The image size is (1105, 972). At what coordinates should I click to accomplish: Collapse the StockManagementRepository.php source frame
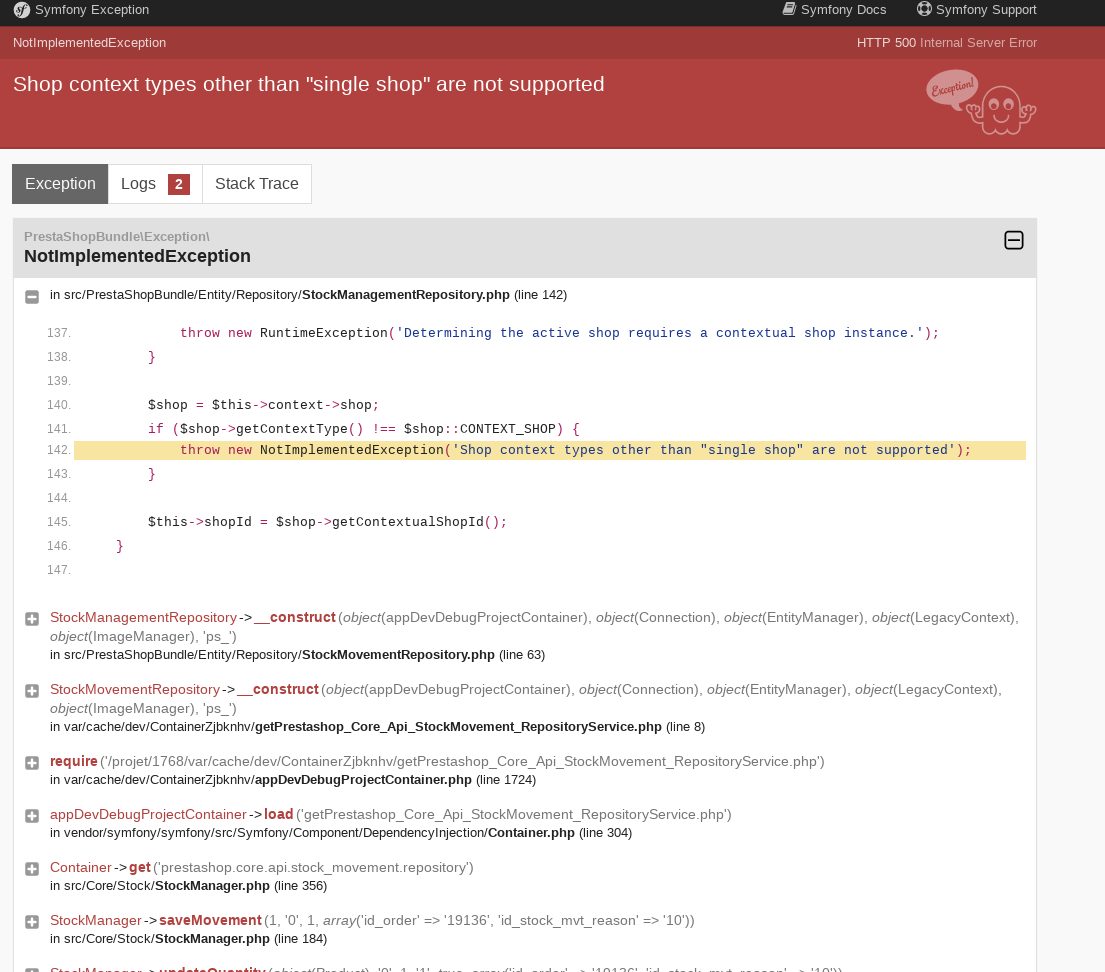[31, 295]
